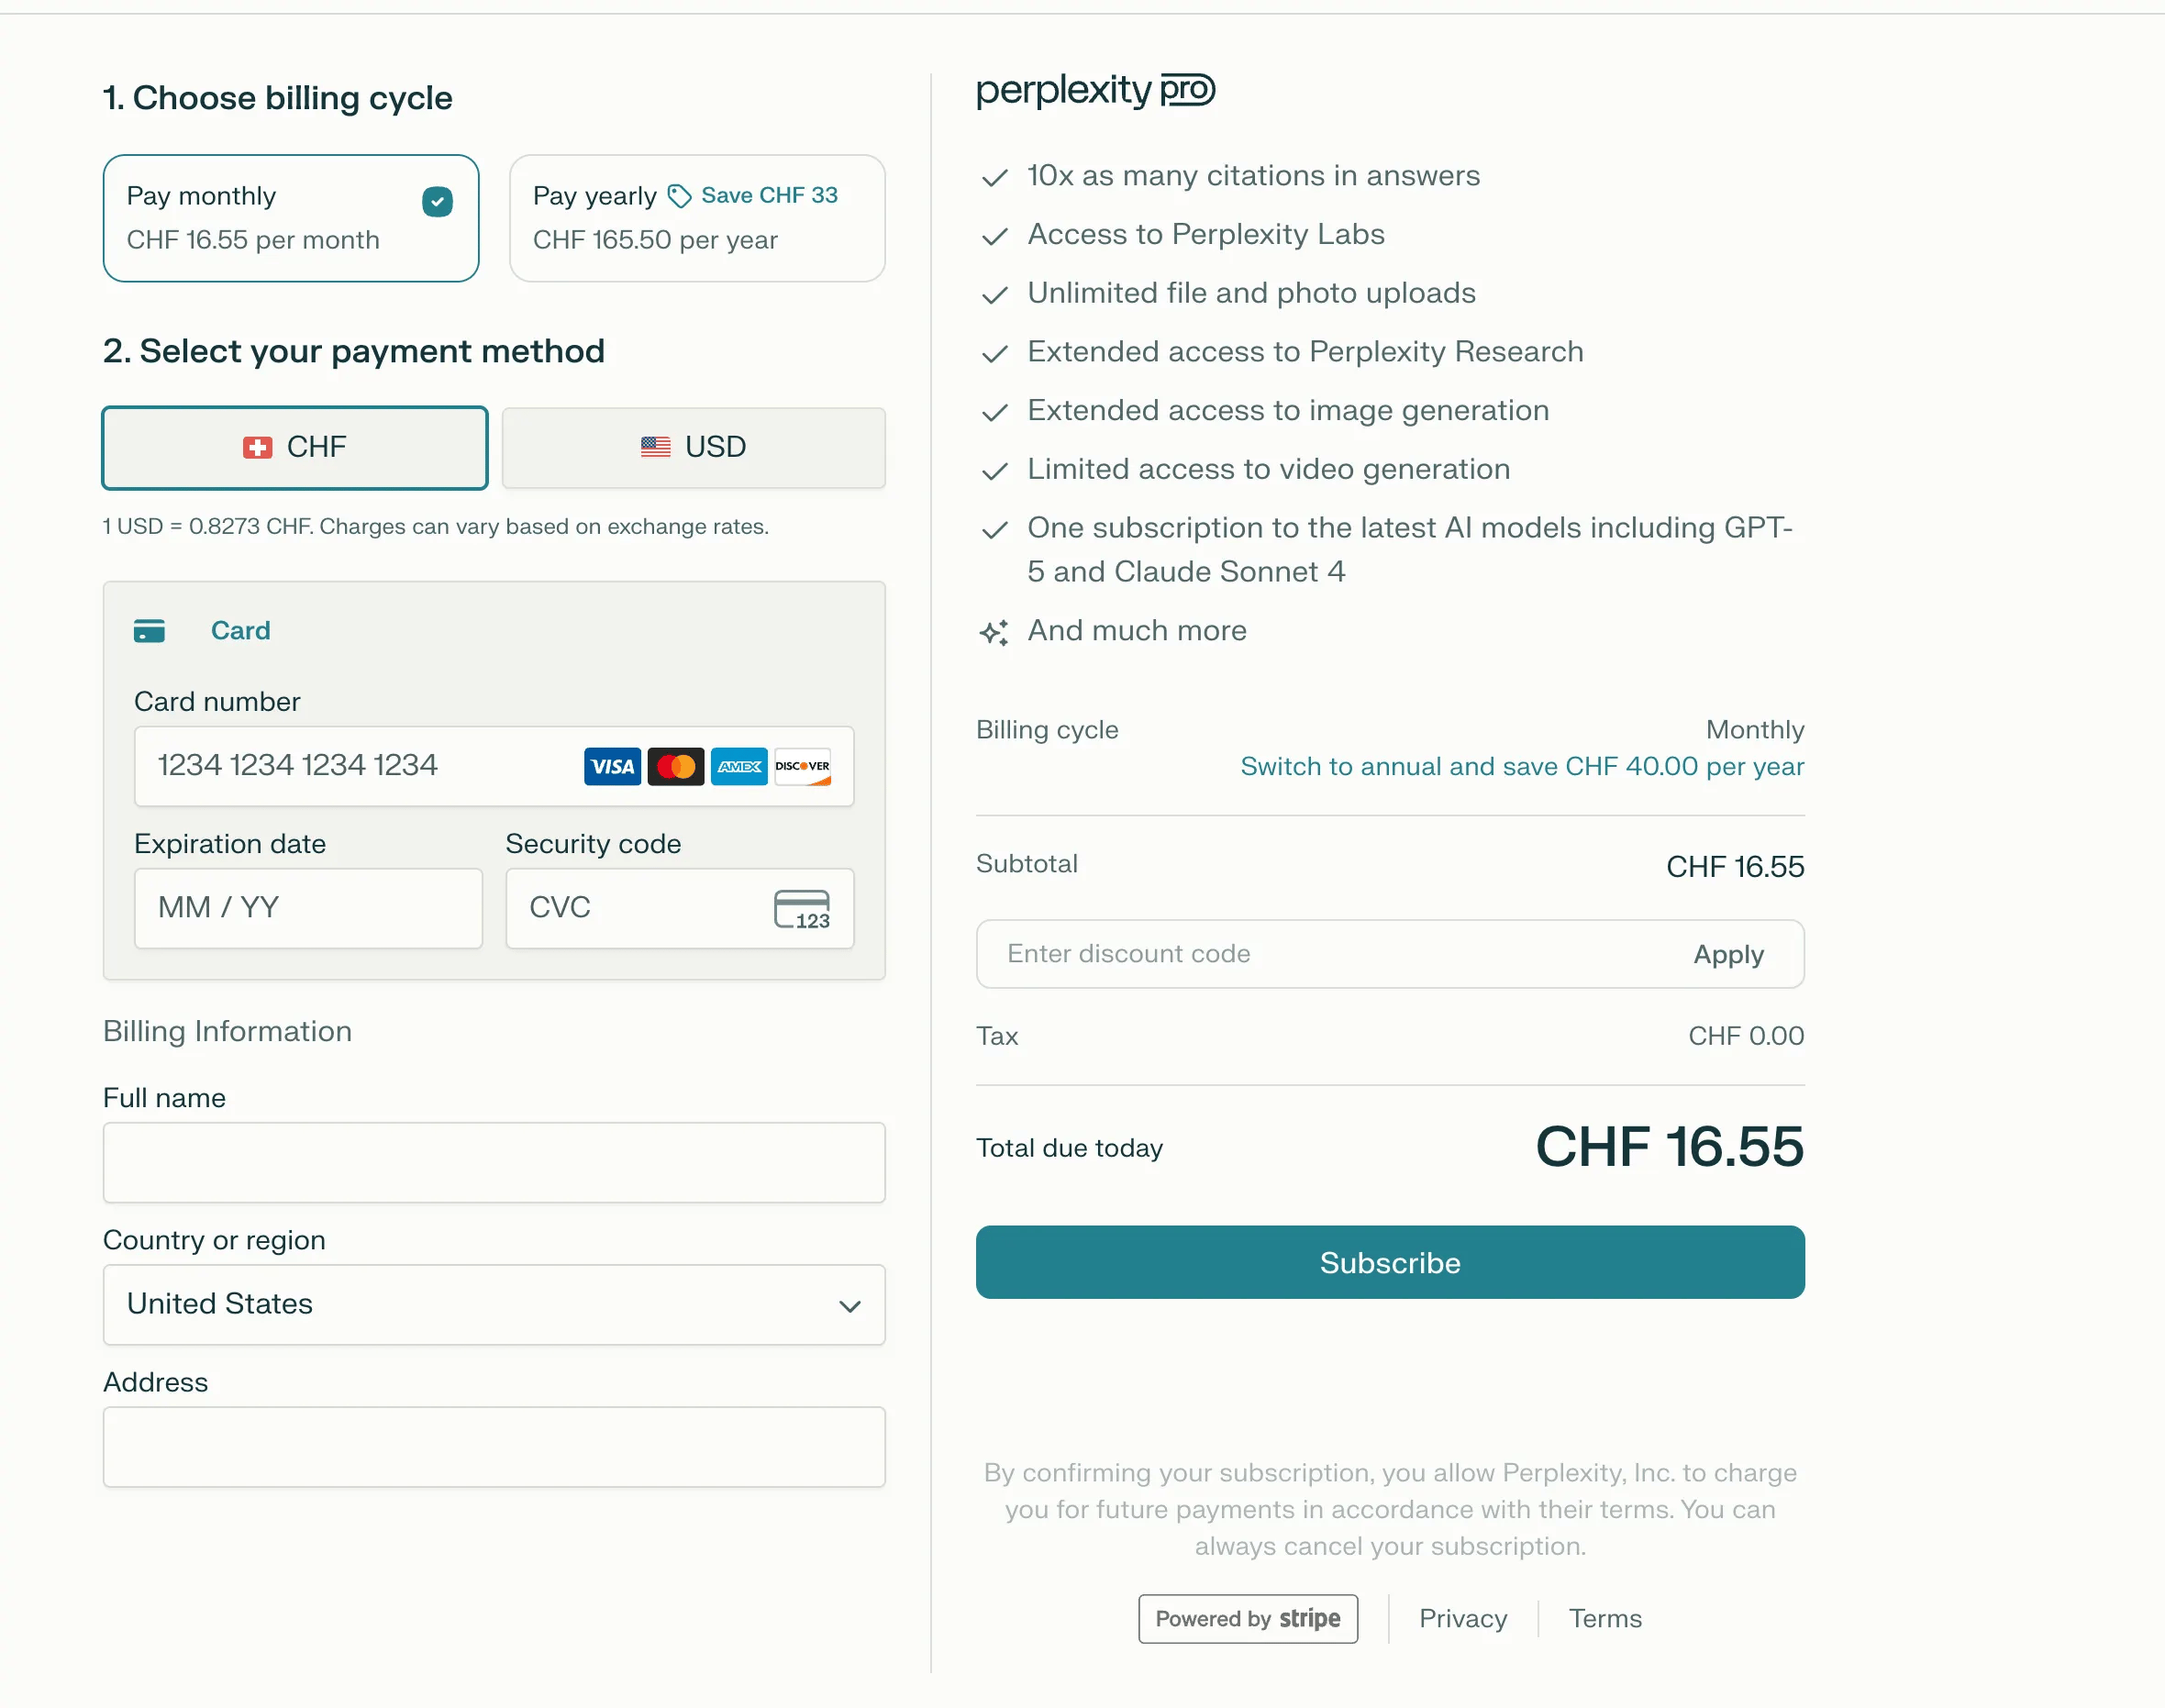This screenshot has height=1708, width=2165.
Task: Click Switch to annual and save link
Action: click(1522, 767)
